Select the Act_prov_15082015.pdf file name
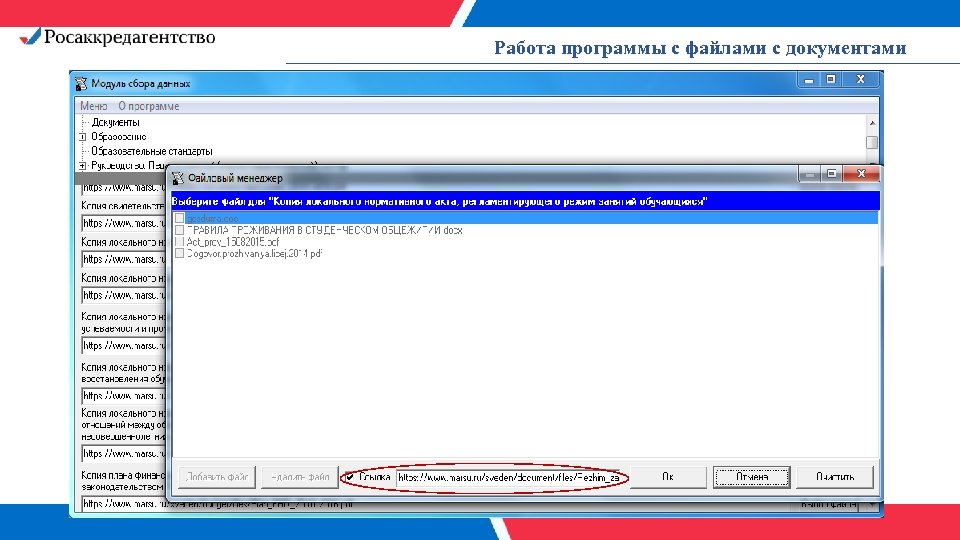 [233, 242]
